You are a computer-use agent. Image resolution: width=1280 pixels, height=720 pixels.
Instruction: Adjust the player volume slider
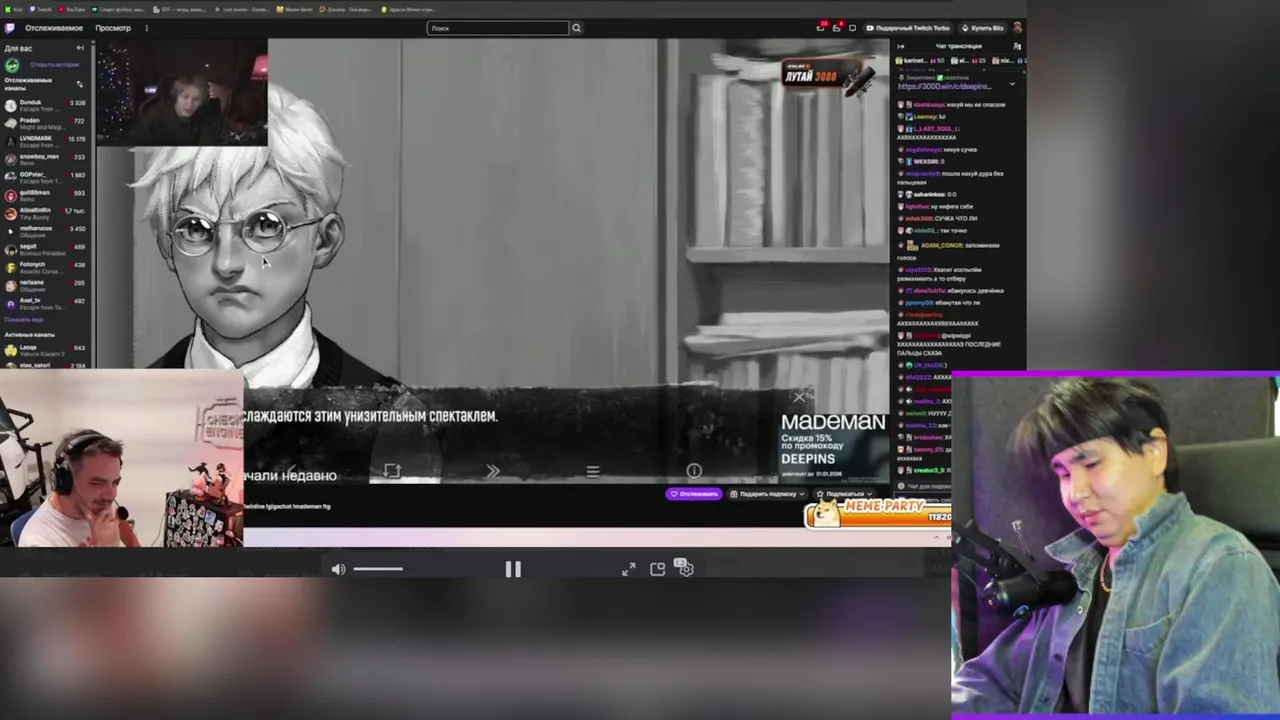click(x=378, y=569)
